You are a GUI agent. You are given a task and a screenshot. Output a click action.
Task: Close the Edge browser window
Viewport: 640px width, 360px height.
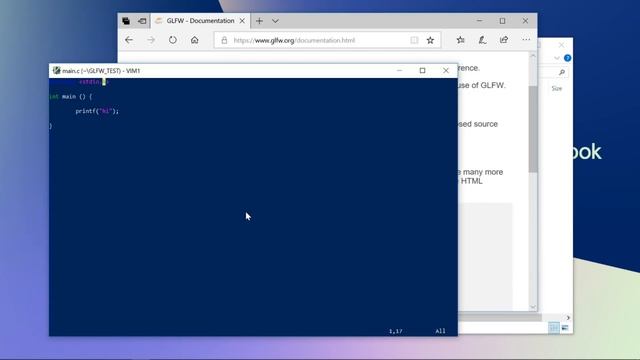point(525,21)
